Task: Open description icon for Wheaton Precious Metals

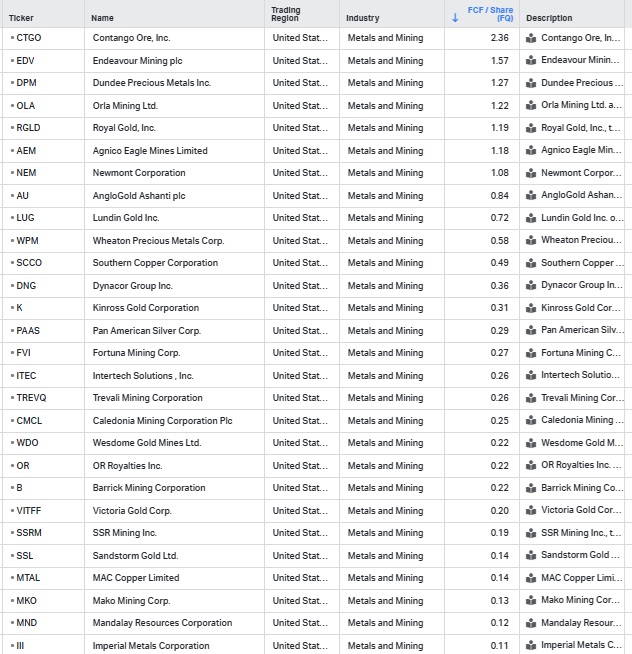Action: pos(531,241)
